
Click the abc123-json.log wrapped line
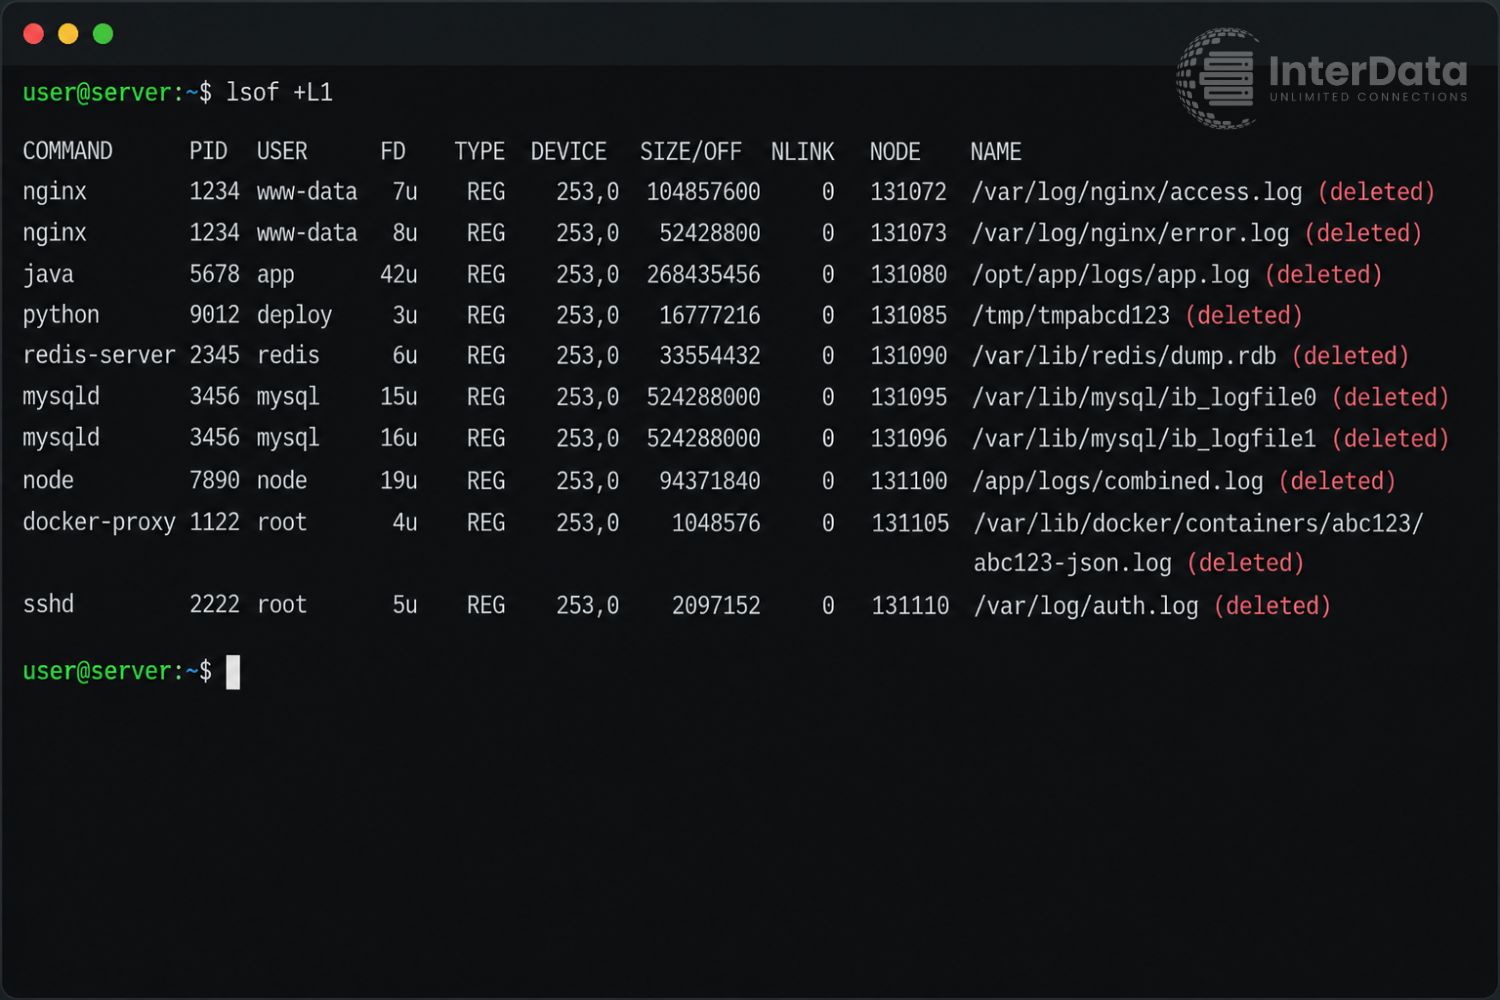[1139, 563]
